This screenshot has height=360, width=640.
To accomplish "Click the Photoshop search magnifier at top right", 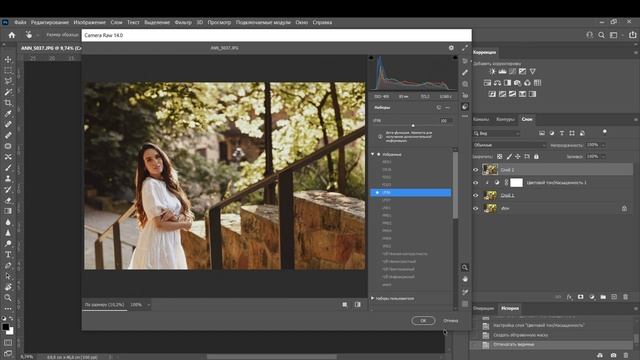I will [x=601, y=35].
